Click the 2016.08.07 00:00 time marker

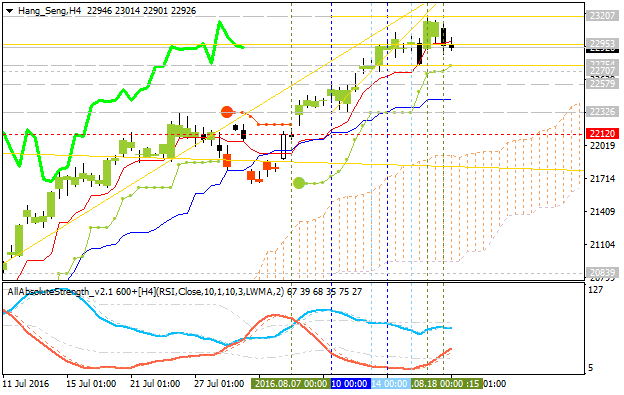pos(291,384)
